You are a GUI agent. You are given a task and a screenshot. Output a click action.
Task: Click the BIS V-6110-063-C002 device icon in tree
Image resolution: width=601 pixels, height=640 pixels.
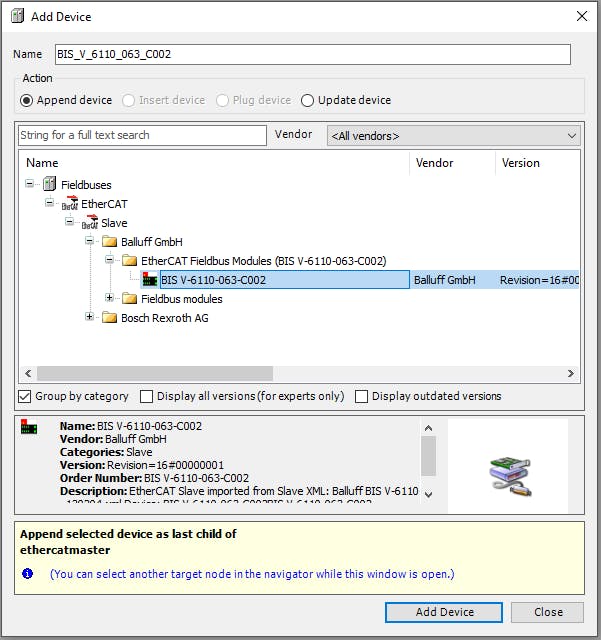point(150,280)
